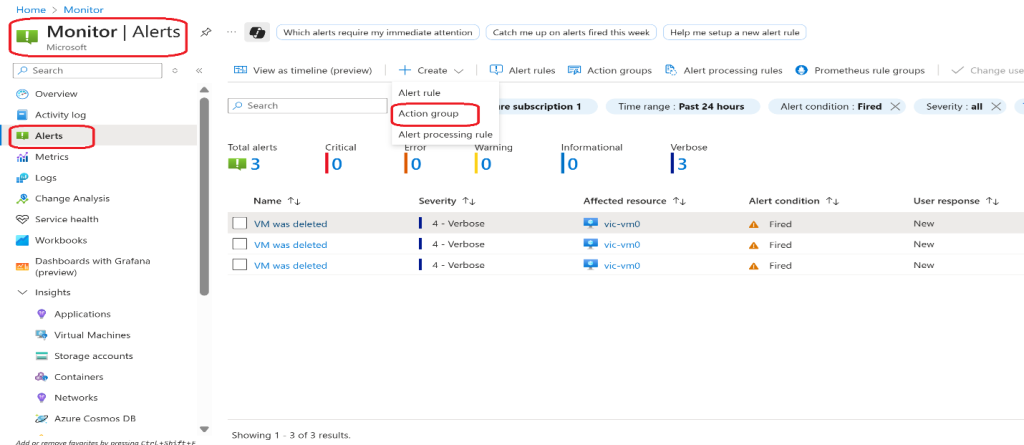Select Workbooks in left navigation
1024x445 pixels.
(60, 240)
